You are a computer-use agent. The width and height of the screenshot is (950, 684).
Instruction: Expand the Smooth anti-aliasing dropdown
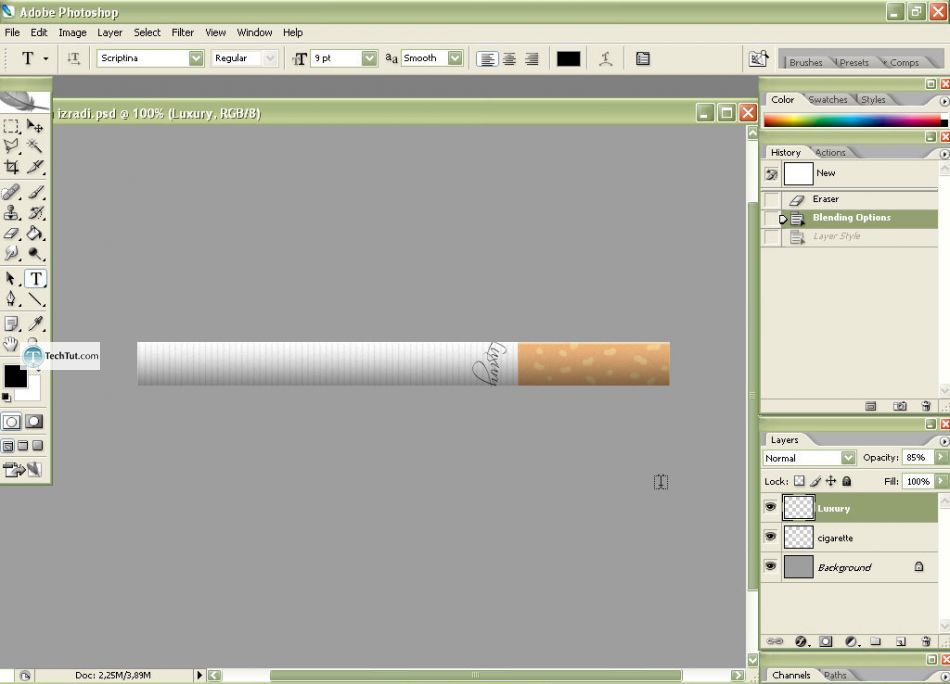(x=455, y=59)
